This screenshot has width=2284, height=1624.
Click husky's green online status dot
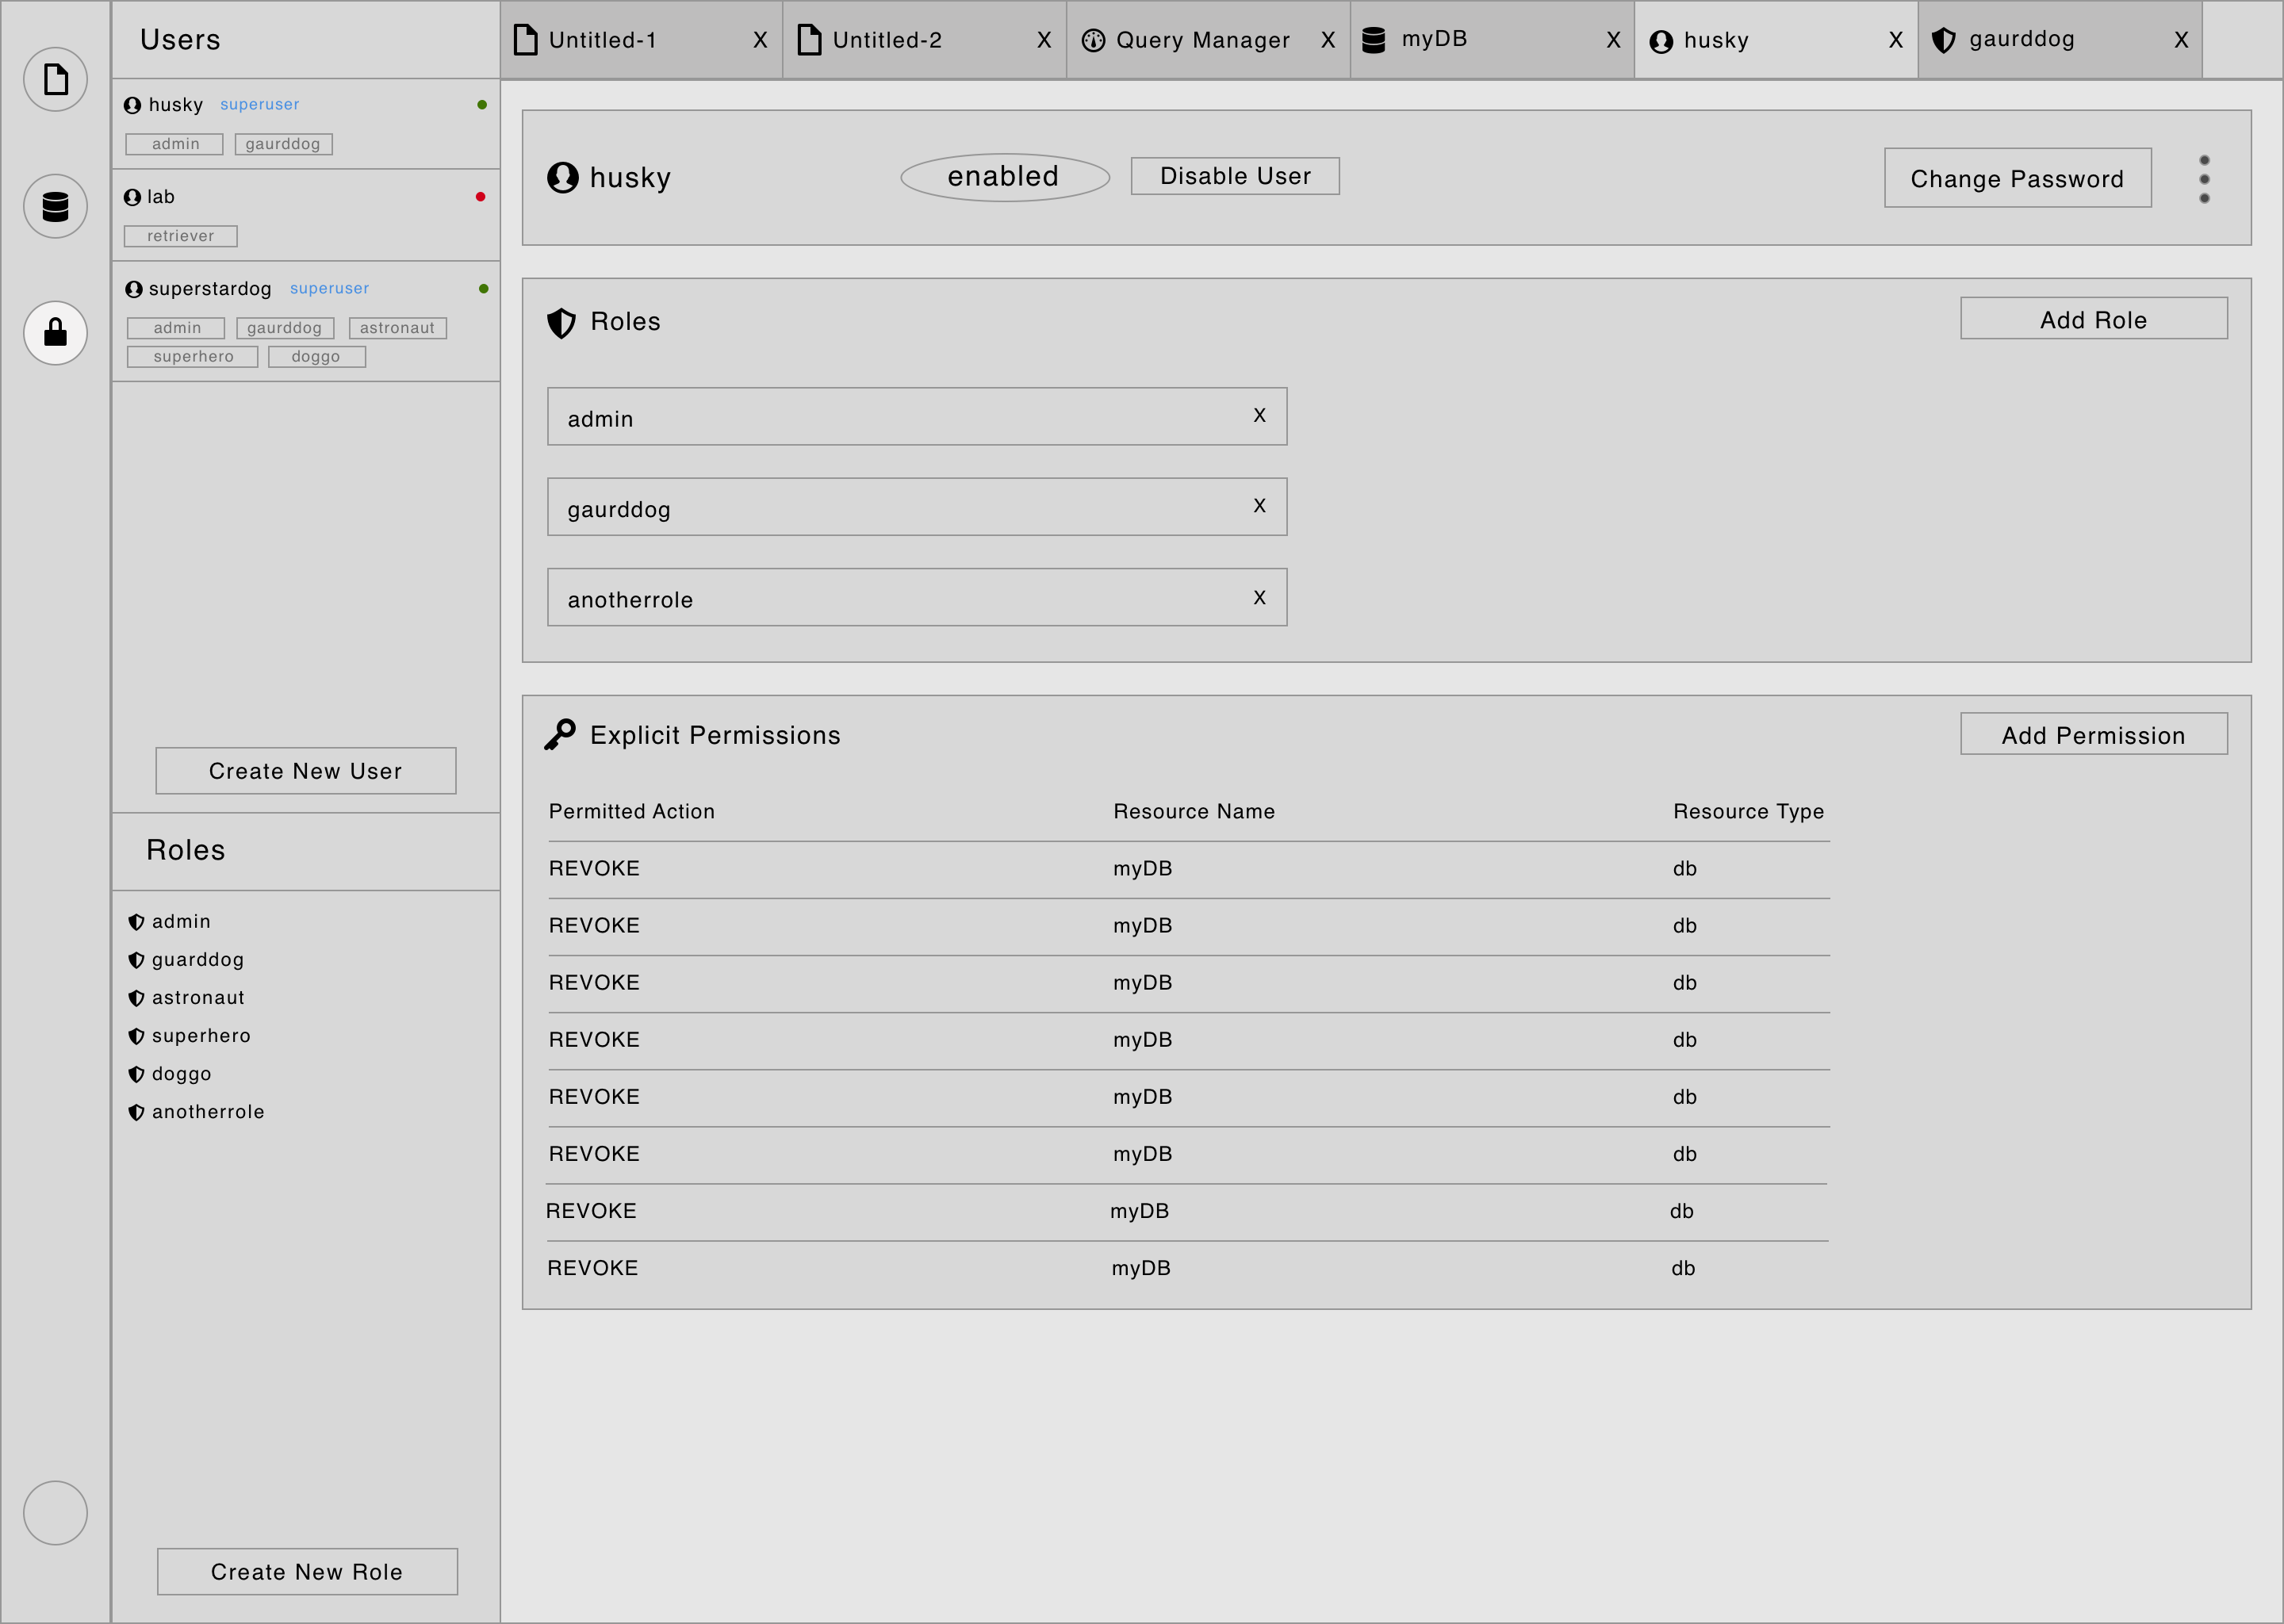[483, 104]
